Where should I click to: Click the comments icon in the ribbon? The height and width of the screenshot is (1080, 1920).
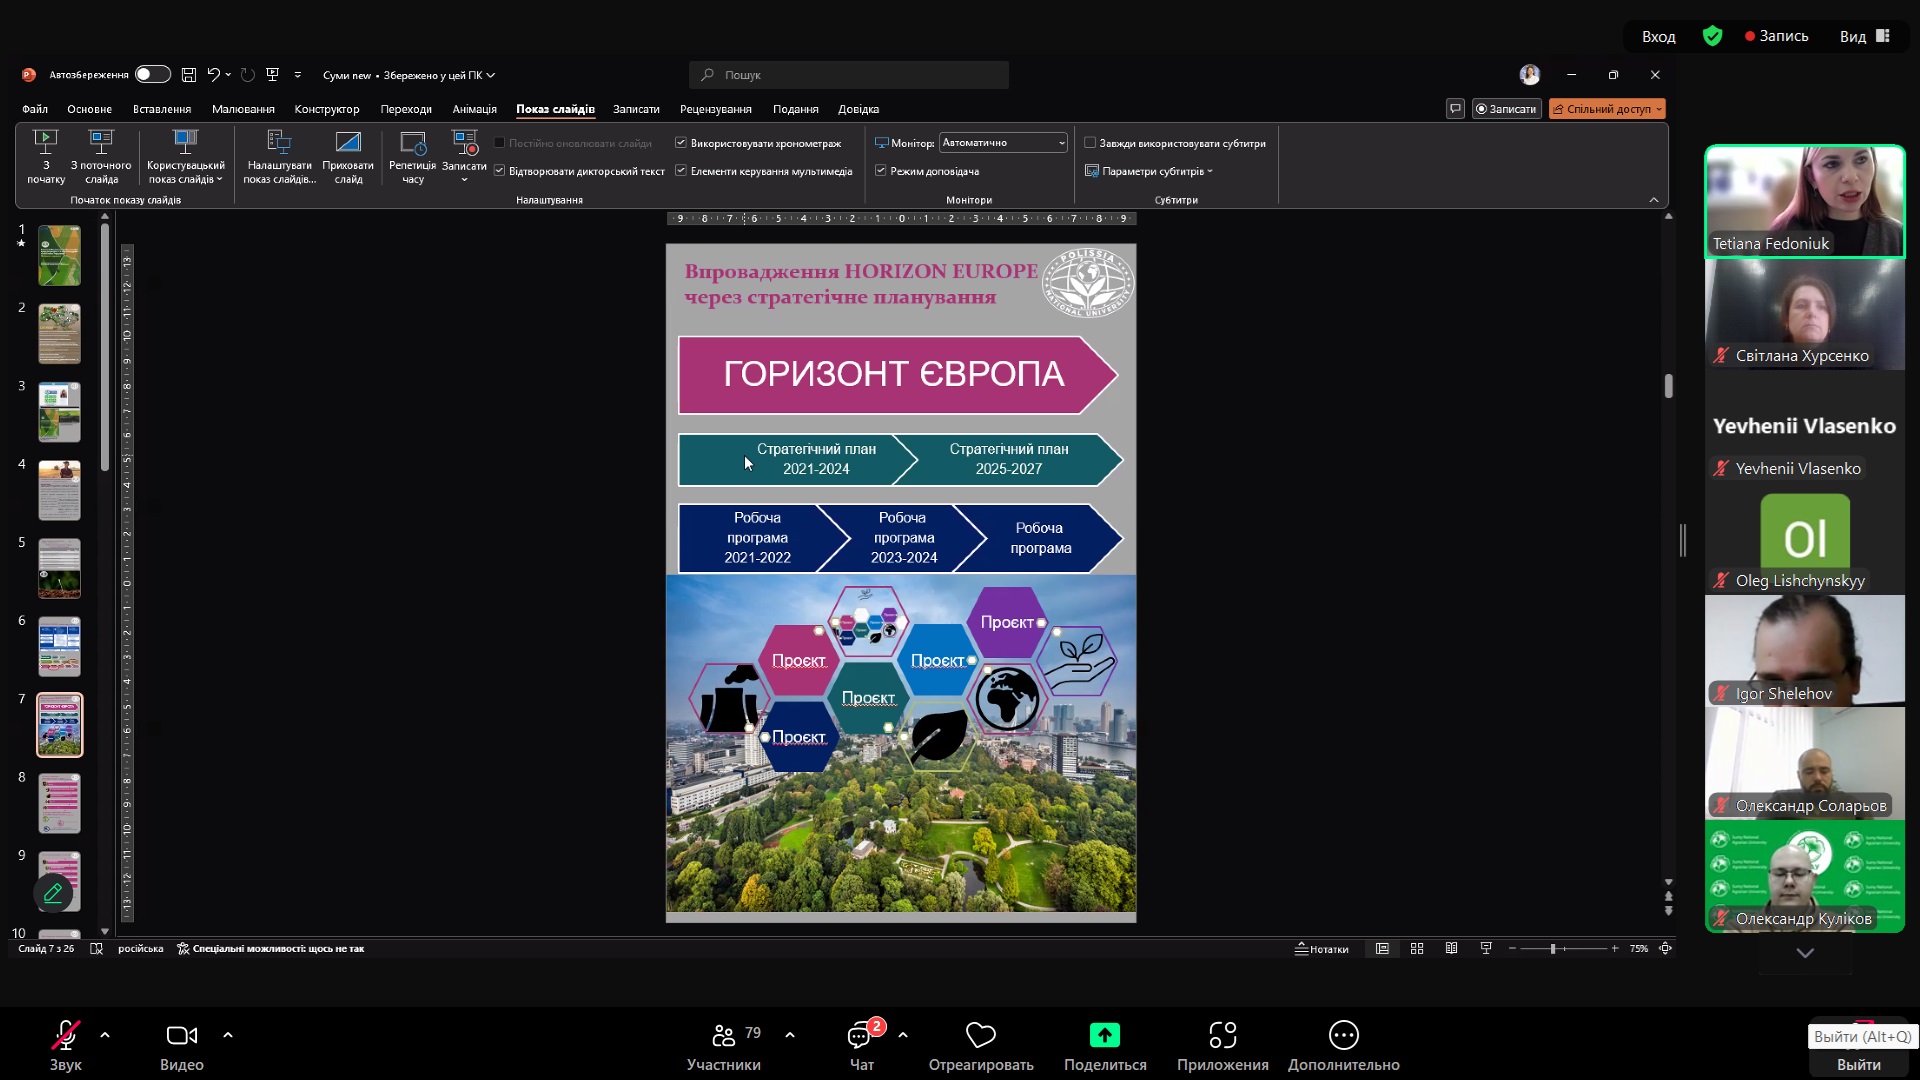pyautogui.click(x=1455, y=109)
